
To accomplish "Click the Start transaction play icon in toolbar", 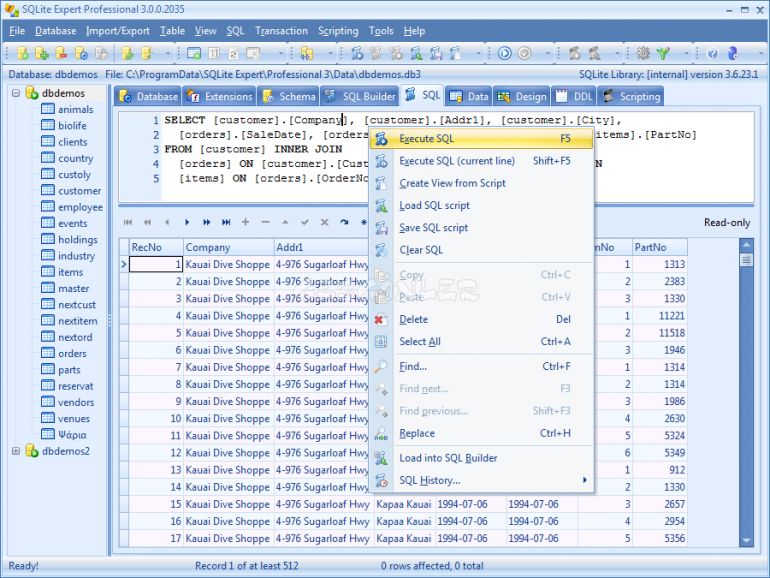I will coord(504,53).
